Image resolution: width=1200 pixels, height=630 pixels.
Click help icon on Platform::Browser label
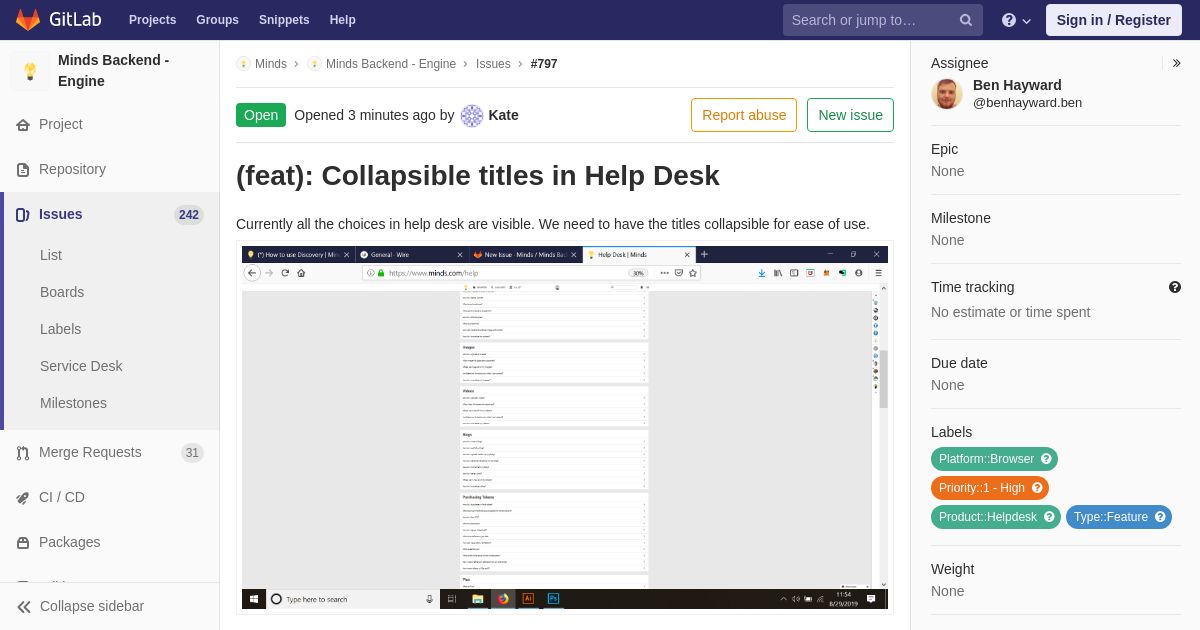coord(1046,459)
